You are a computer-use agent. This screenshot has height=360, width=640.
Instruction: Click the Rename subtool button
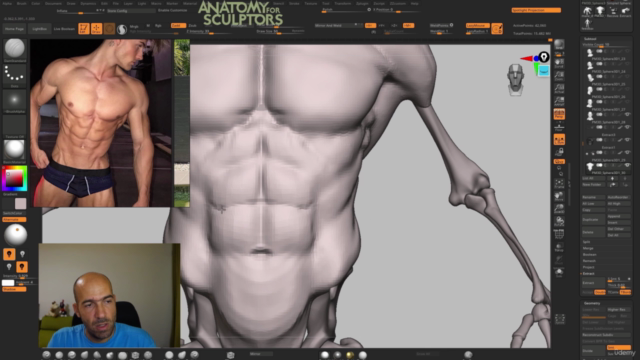click(x=593, y=197)
